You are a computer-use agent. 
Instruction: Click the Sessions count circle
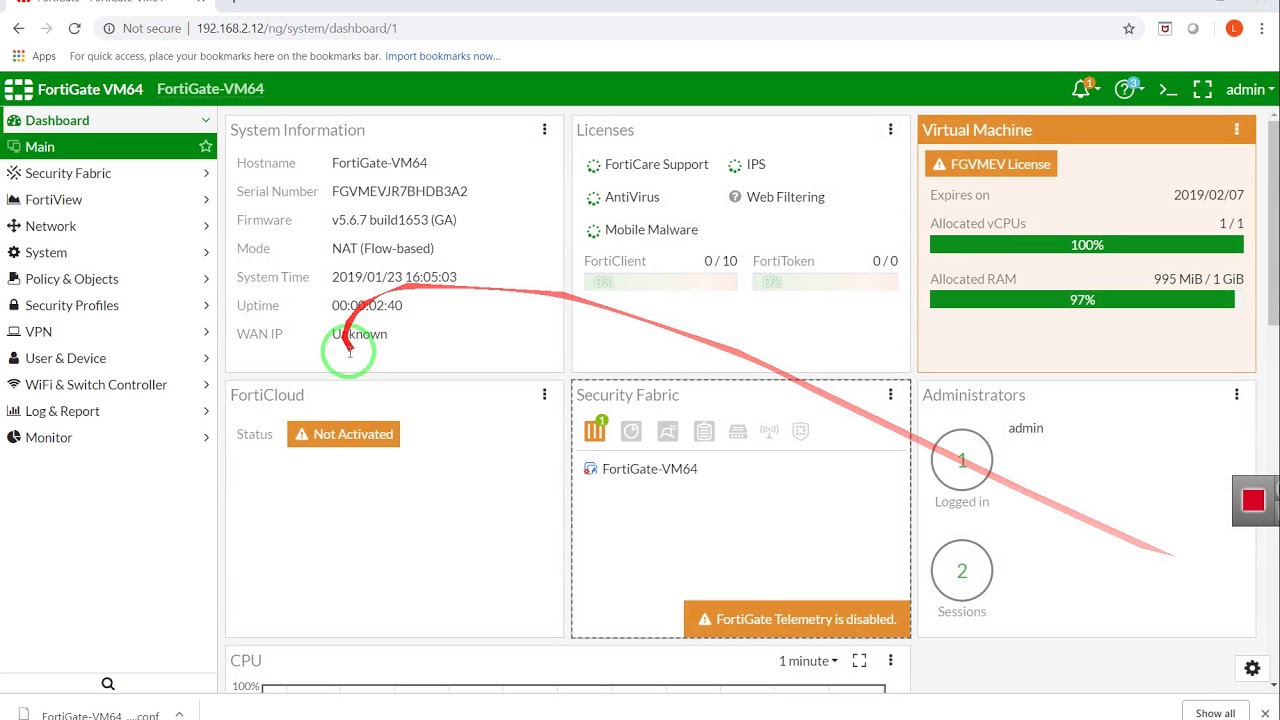[962, 571]
